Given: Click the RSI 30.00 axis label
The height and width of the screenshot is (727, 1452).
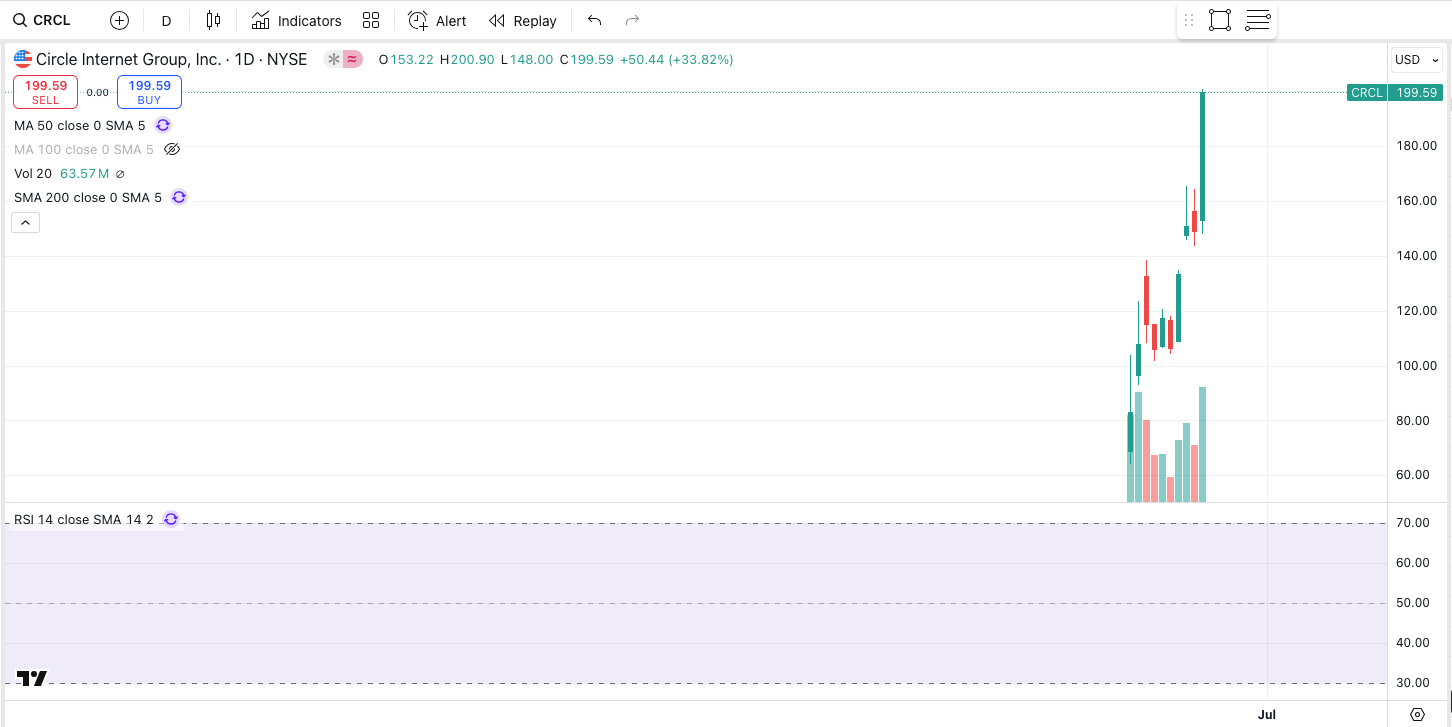Looking at the screenshot, I should 1413,682.
